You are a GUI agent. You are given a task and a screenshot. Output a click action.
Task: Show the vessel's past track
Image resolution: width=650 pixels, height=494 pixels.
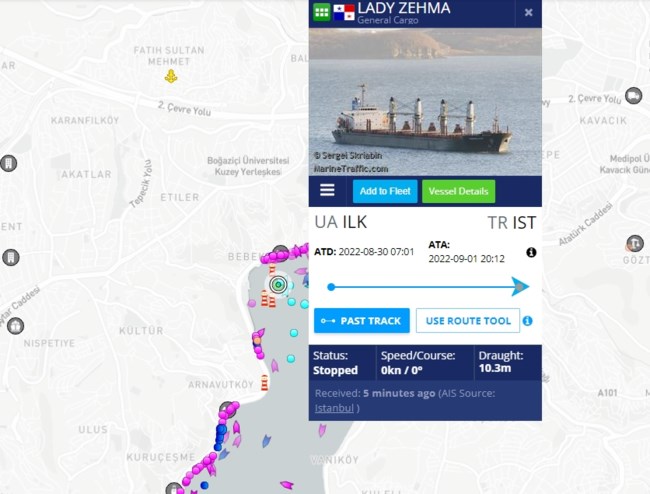[x=362, y=320]
